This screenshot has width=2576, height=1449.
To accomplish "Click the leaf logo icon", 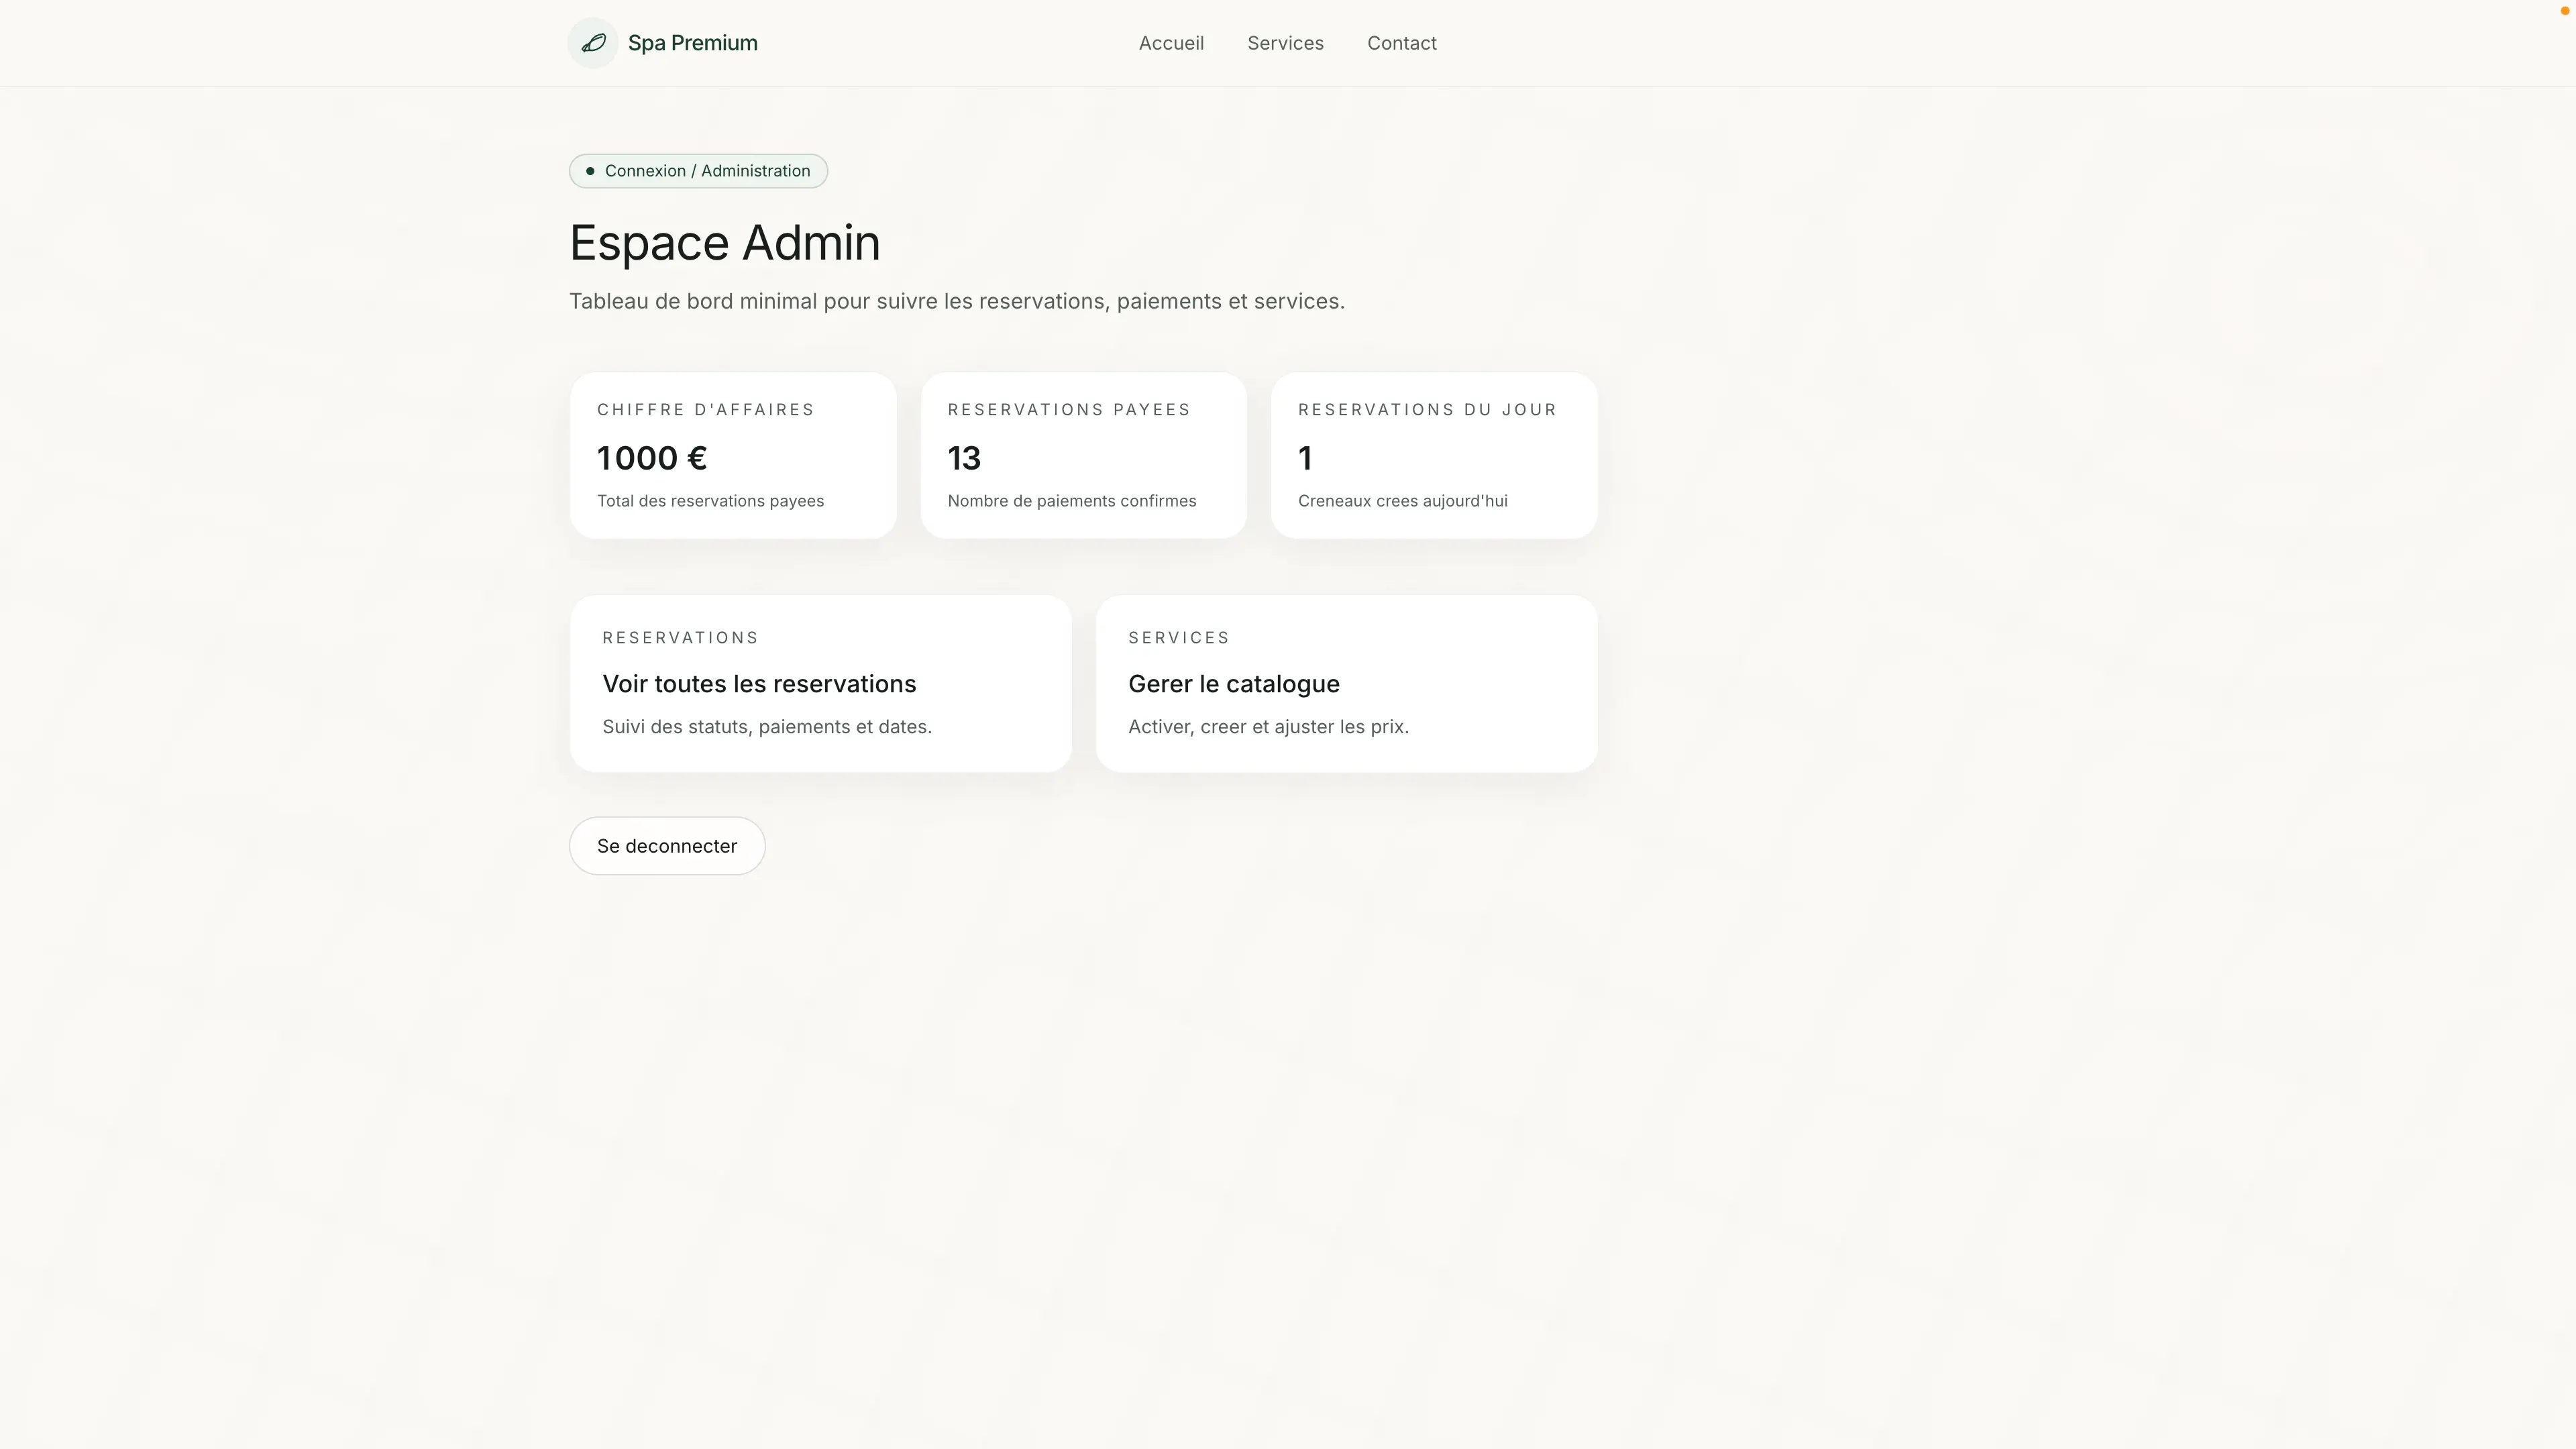I will point(592,43).
